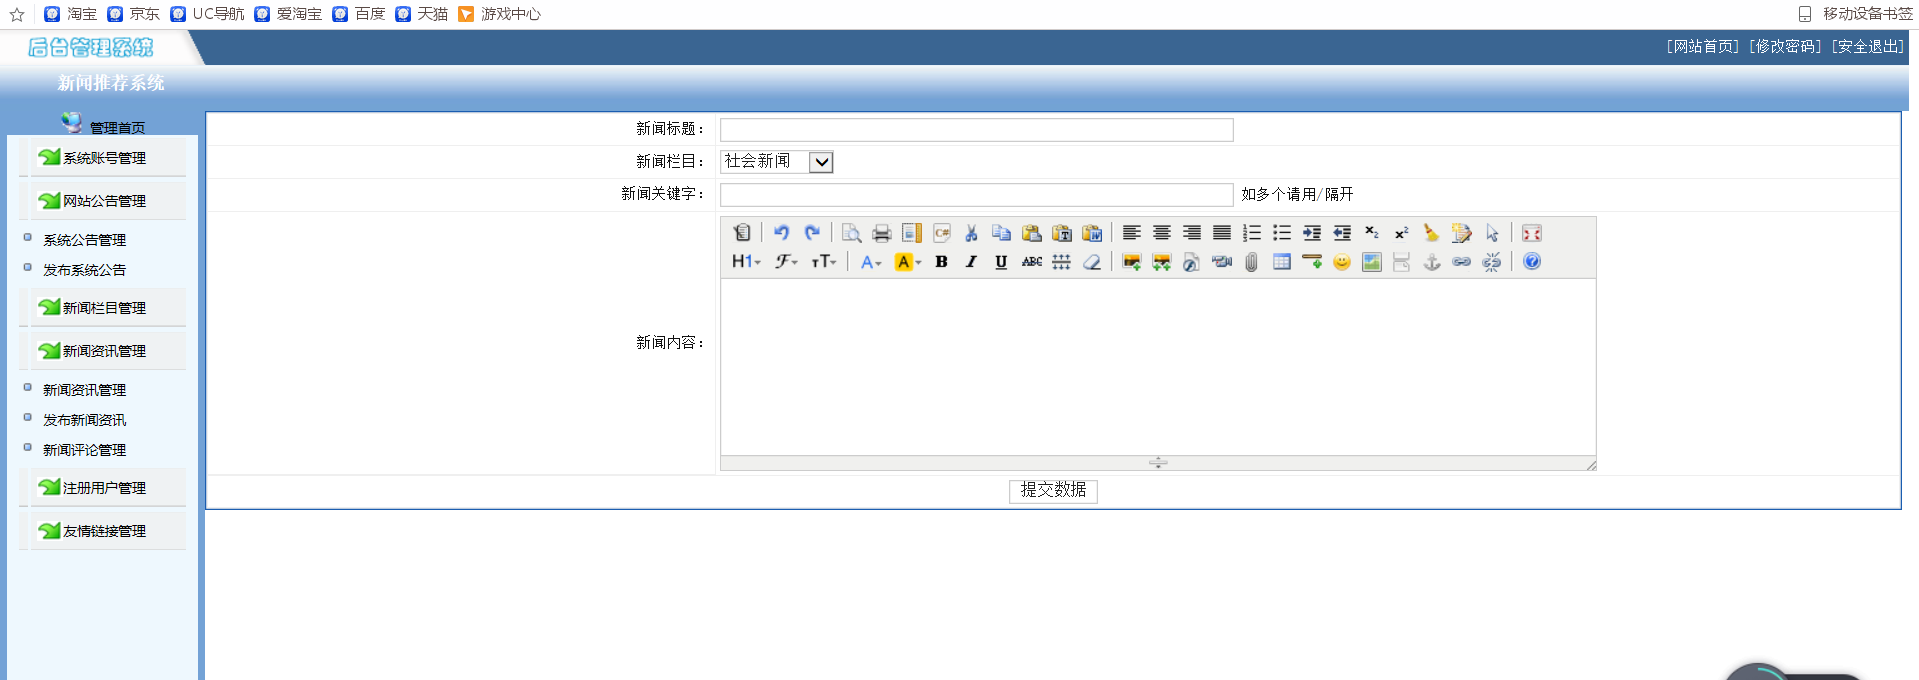Select all with cursor icon
The width and height of the screenshot is (1919, 680).
click(x=1492, y=233)
